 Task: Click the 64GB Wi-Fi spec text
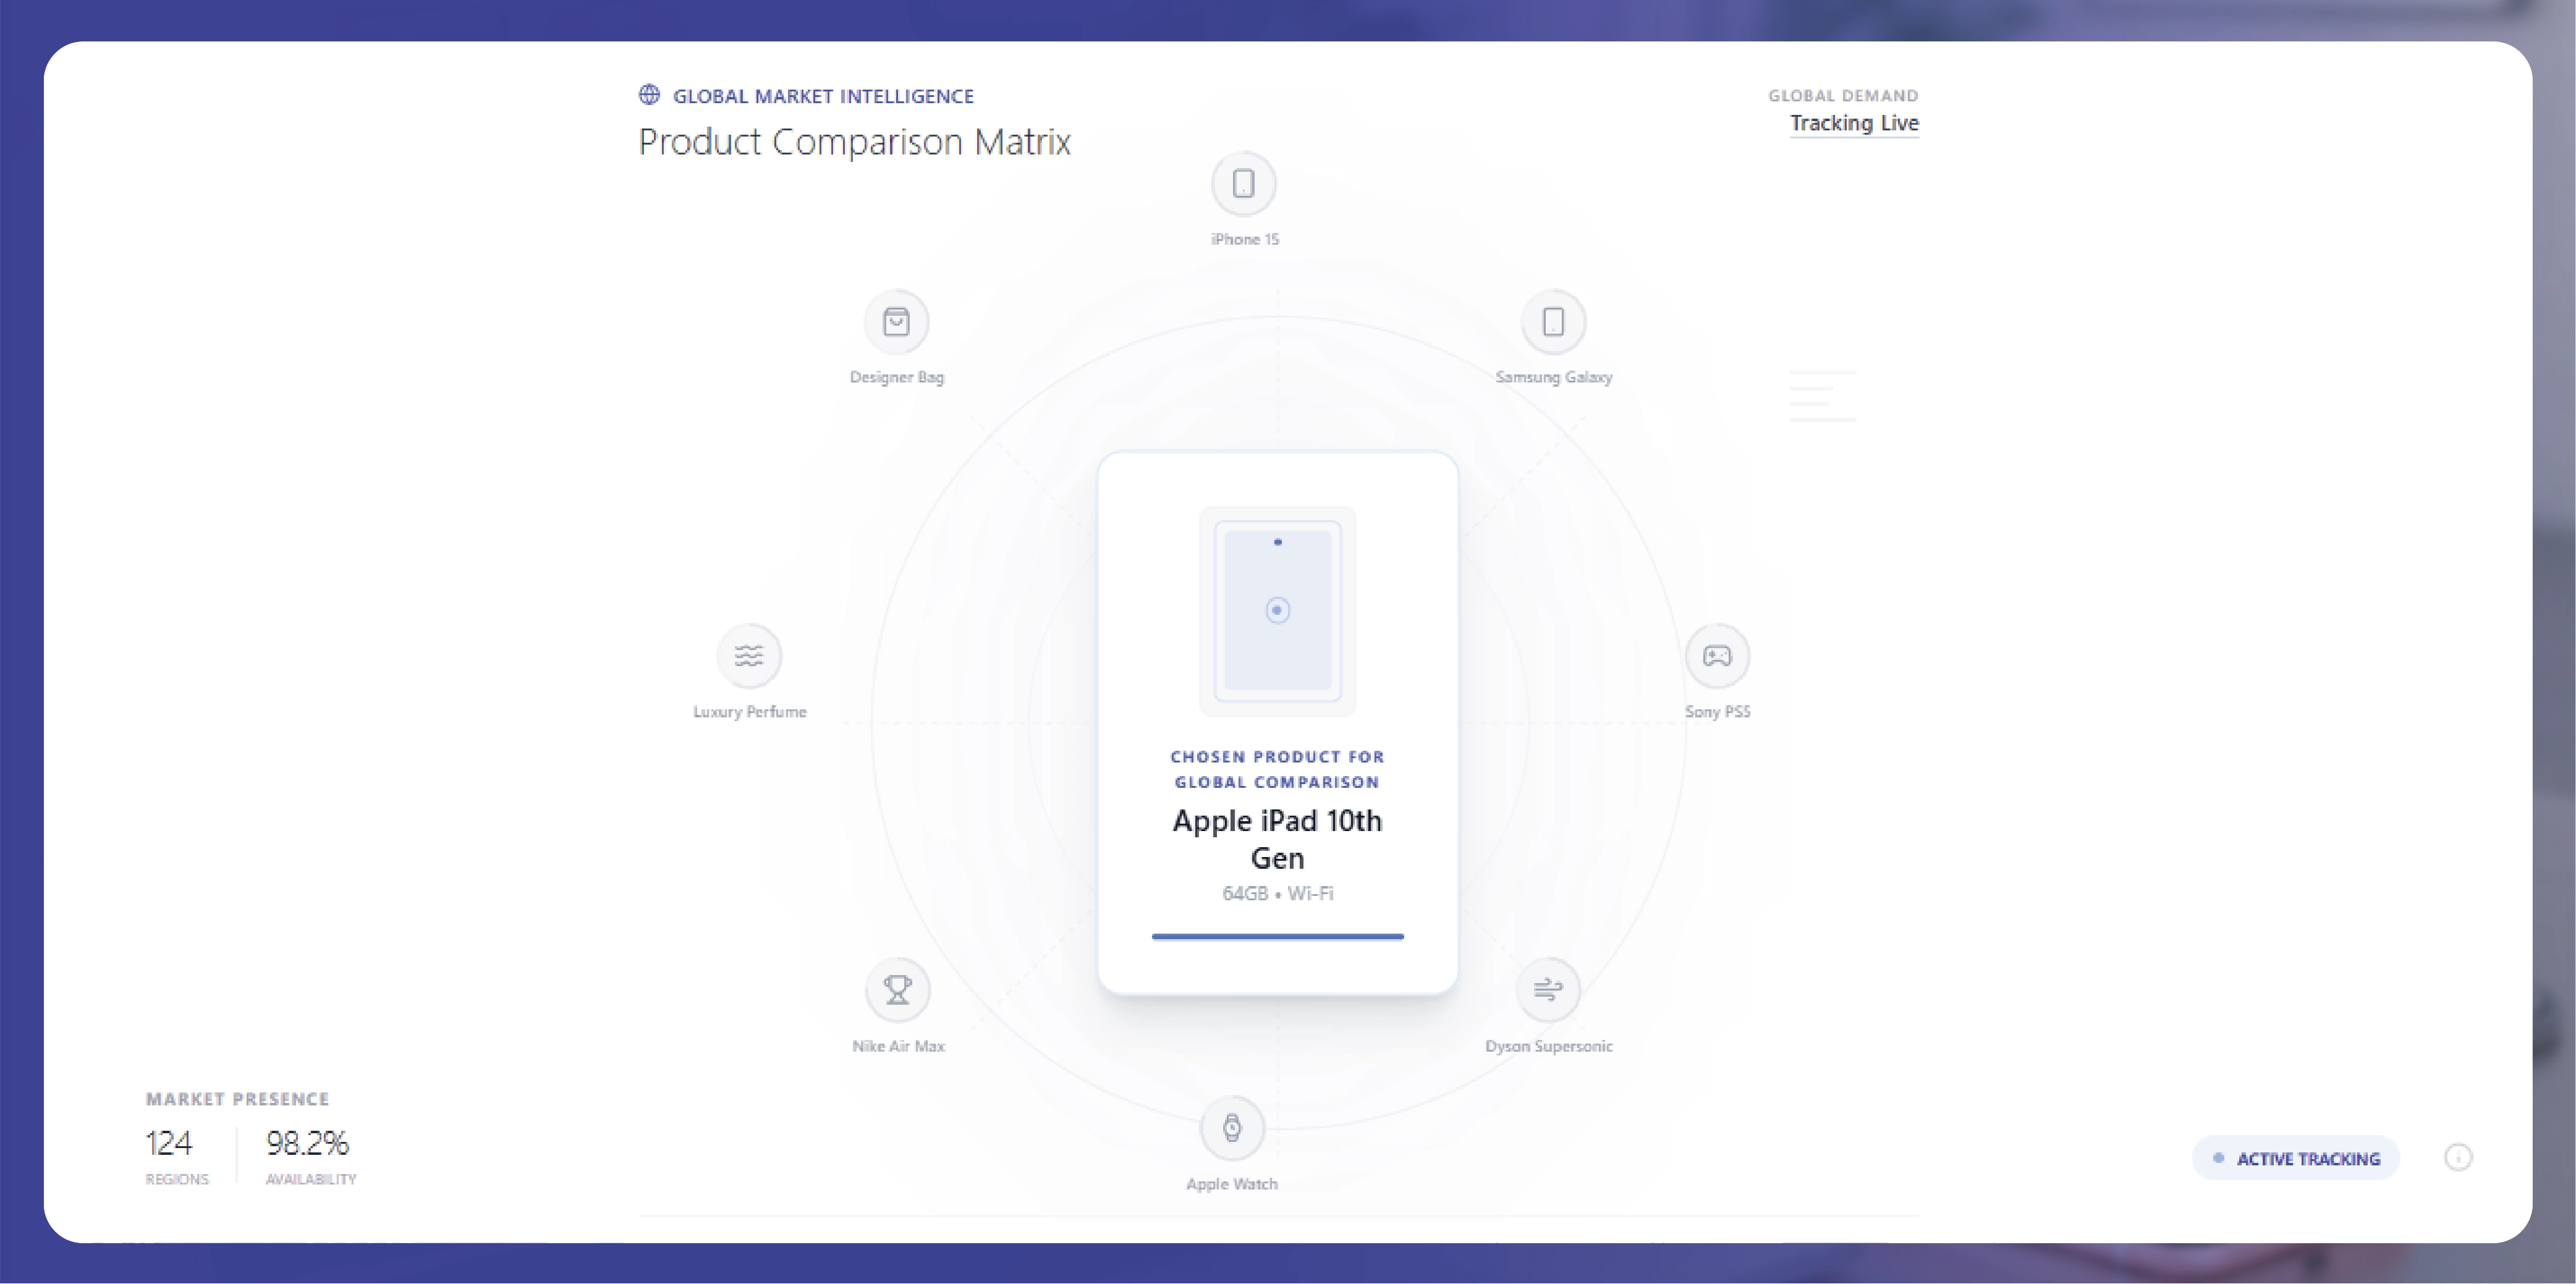point(1277,893)
